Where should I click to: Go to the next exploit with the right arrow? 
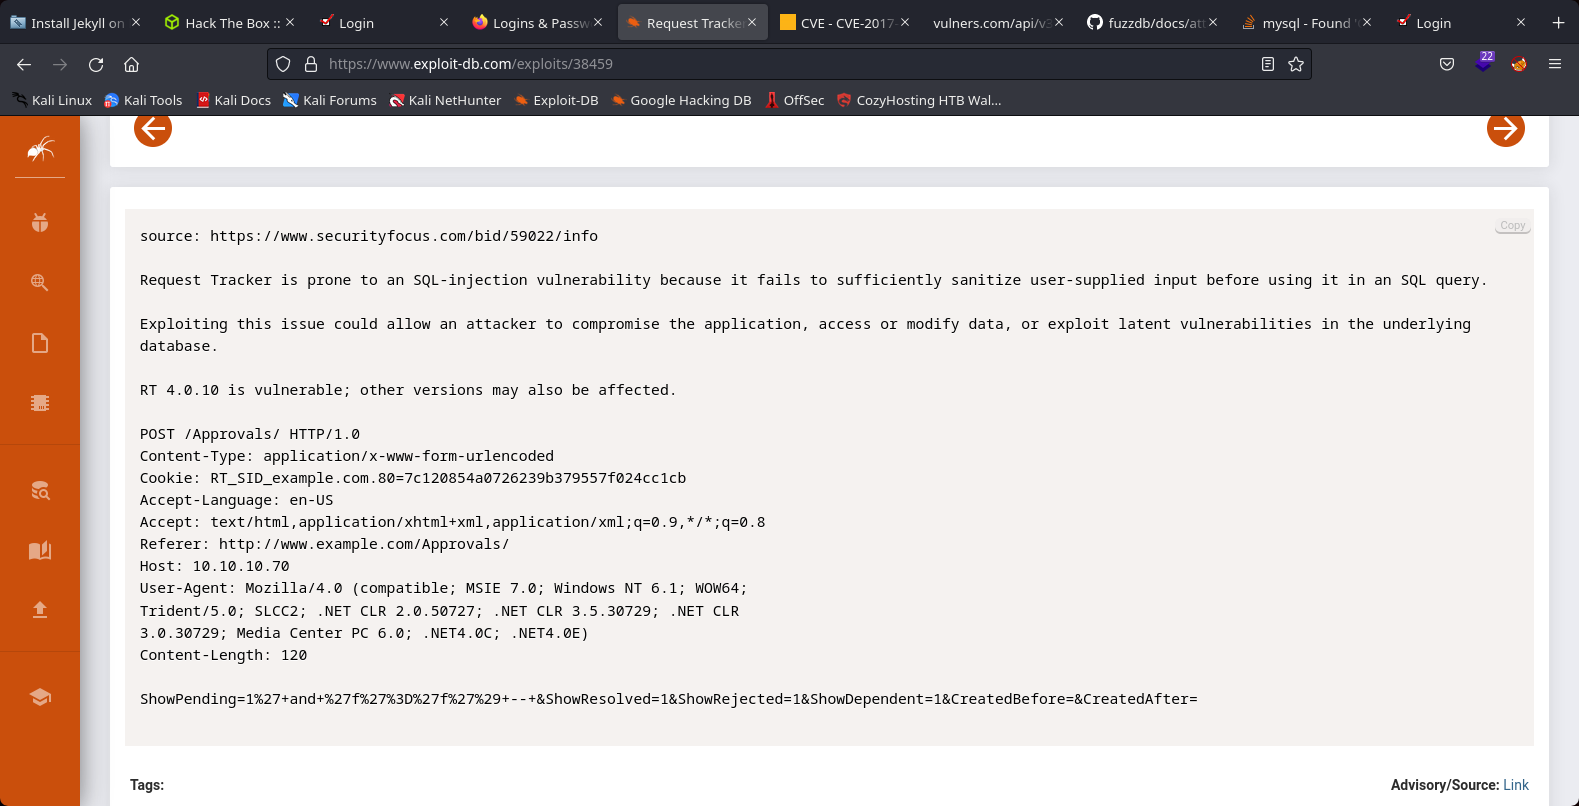pos(1505,128)
